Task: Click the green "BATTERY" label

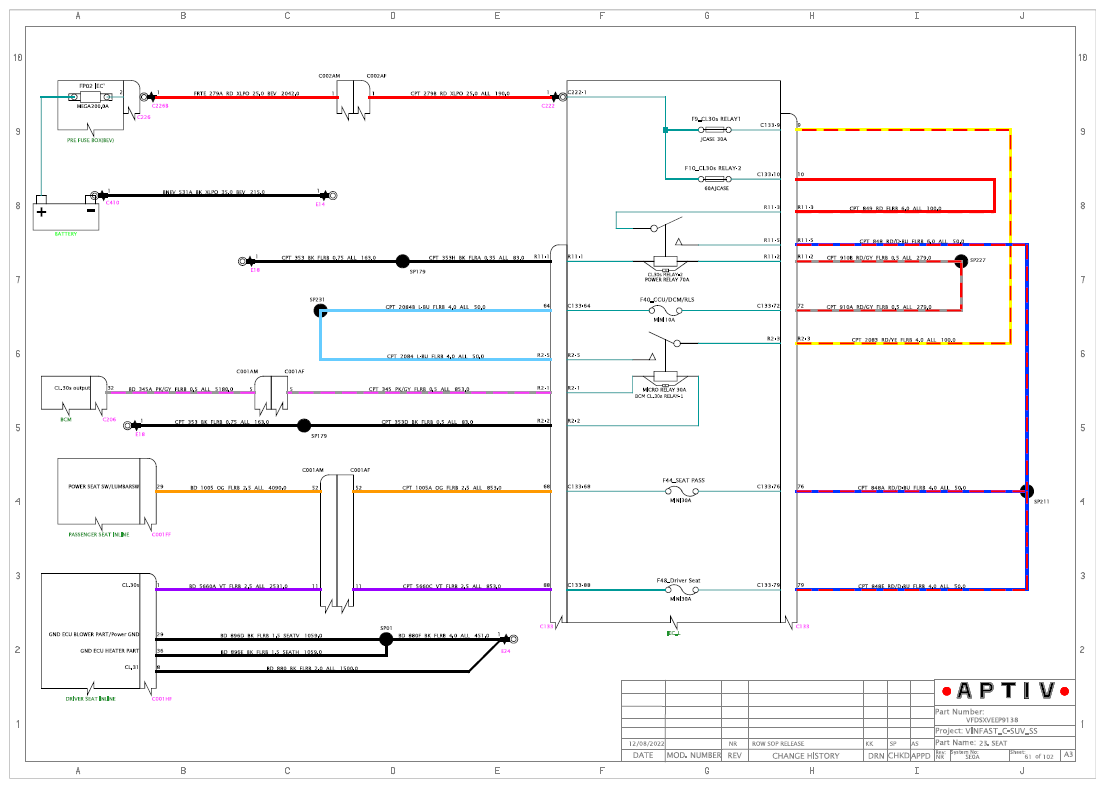Action: pyautogui.click(x=66, y=234)
